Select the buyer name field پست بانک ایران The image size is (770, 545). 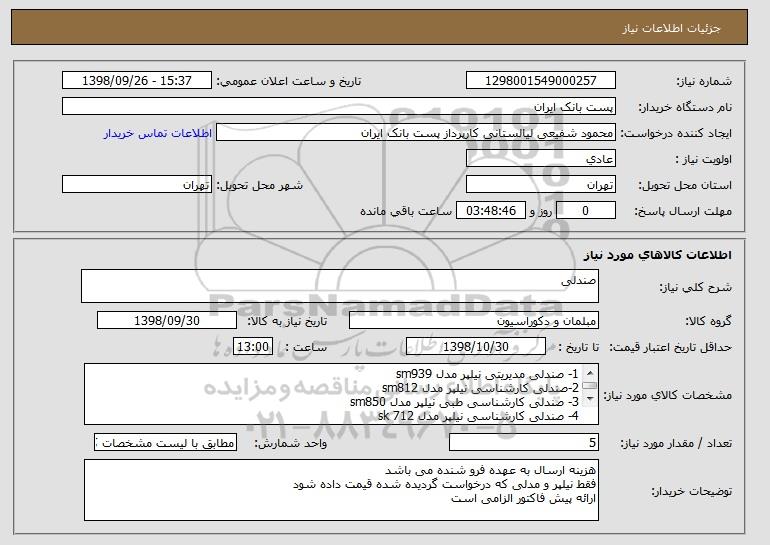point(339,107)
